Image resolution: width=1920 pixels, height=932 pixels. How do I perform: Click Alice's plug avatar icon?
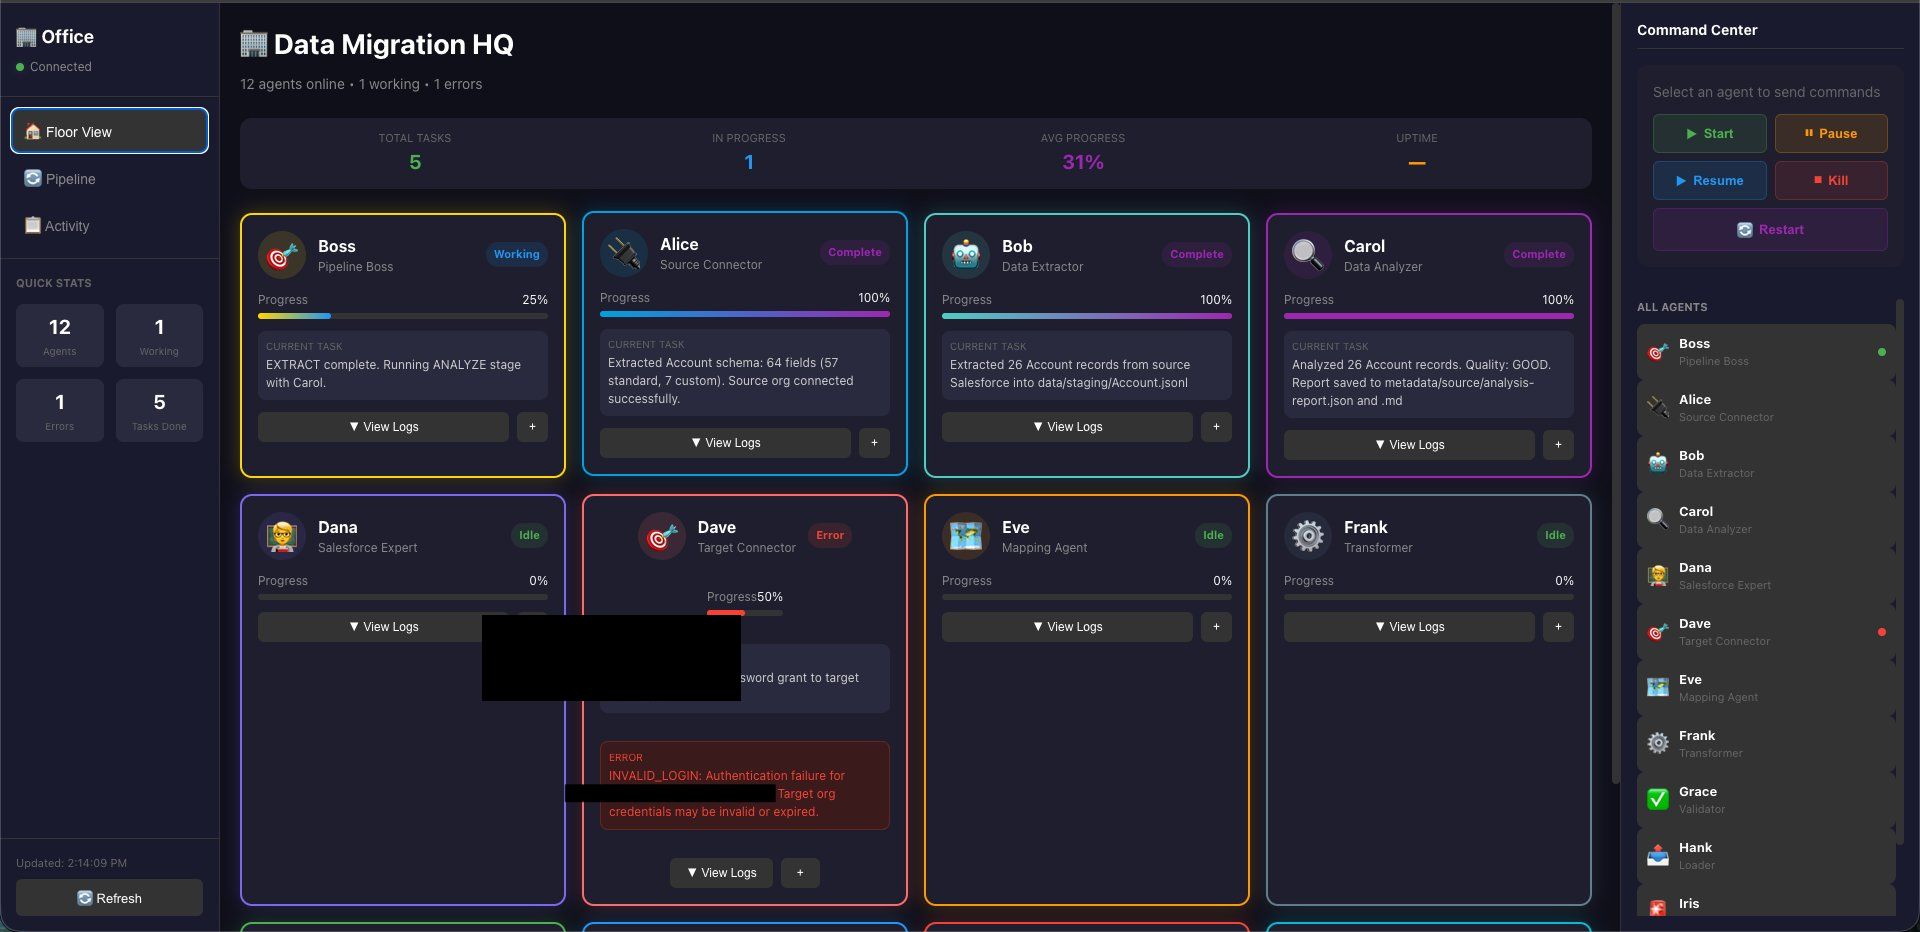pos(624,254)
